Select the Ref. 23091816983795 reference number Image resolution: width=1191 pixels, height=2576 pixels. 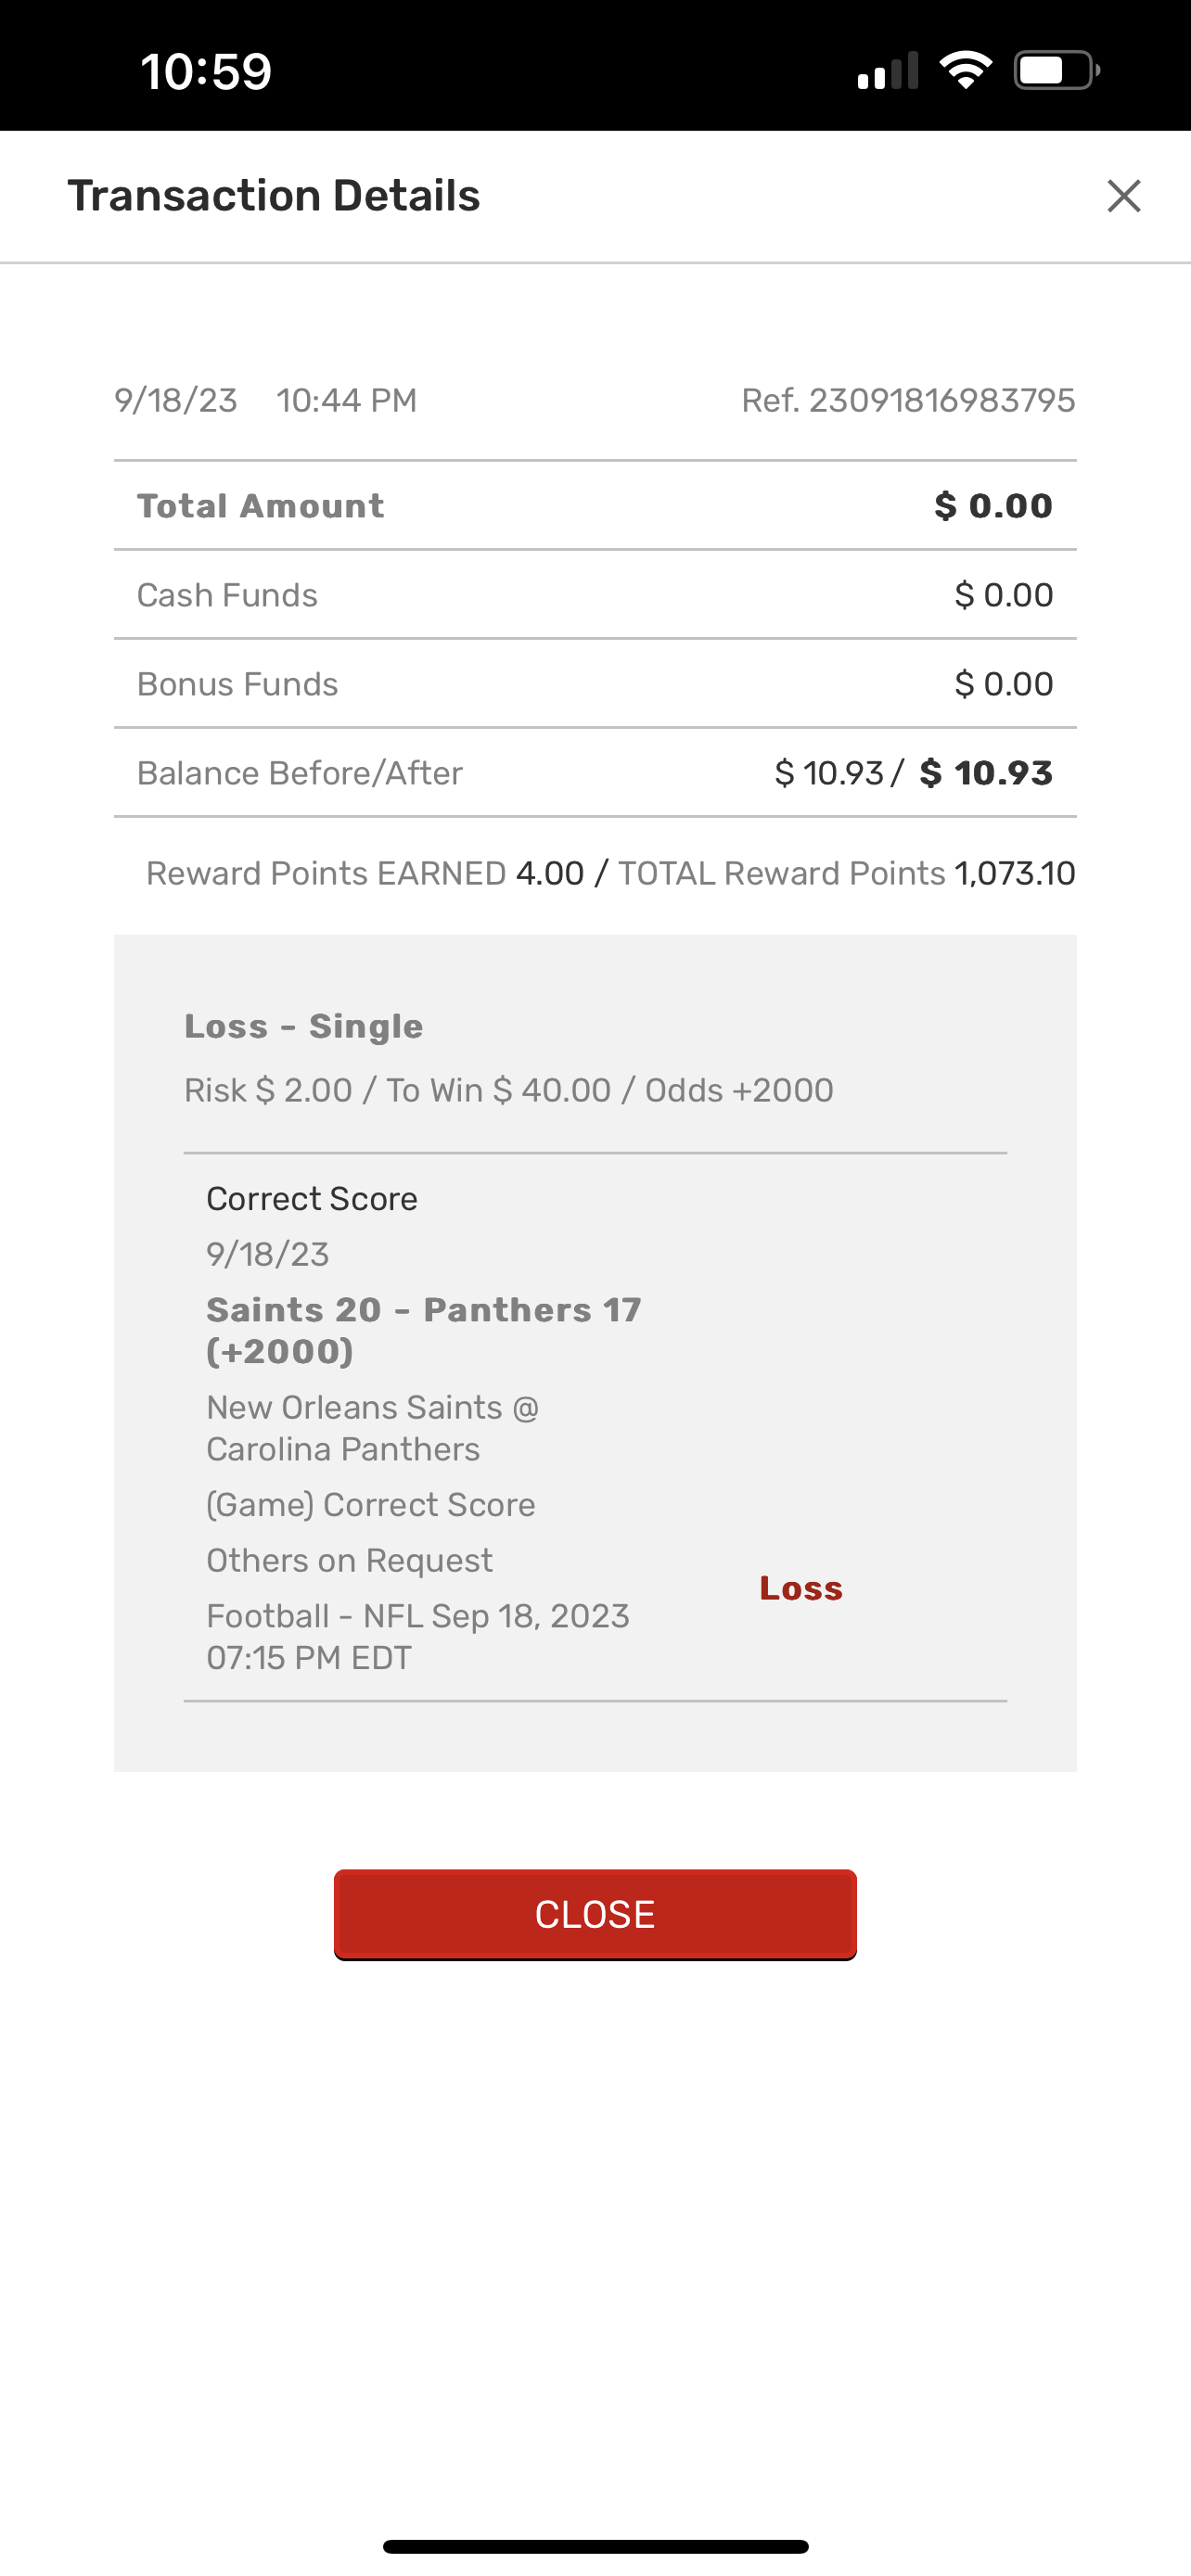(x=907, y=401)
